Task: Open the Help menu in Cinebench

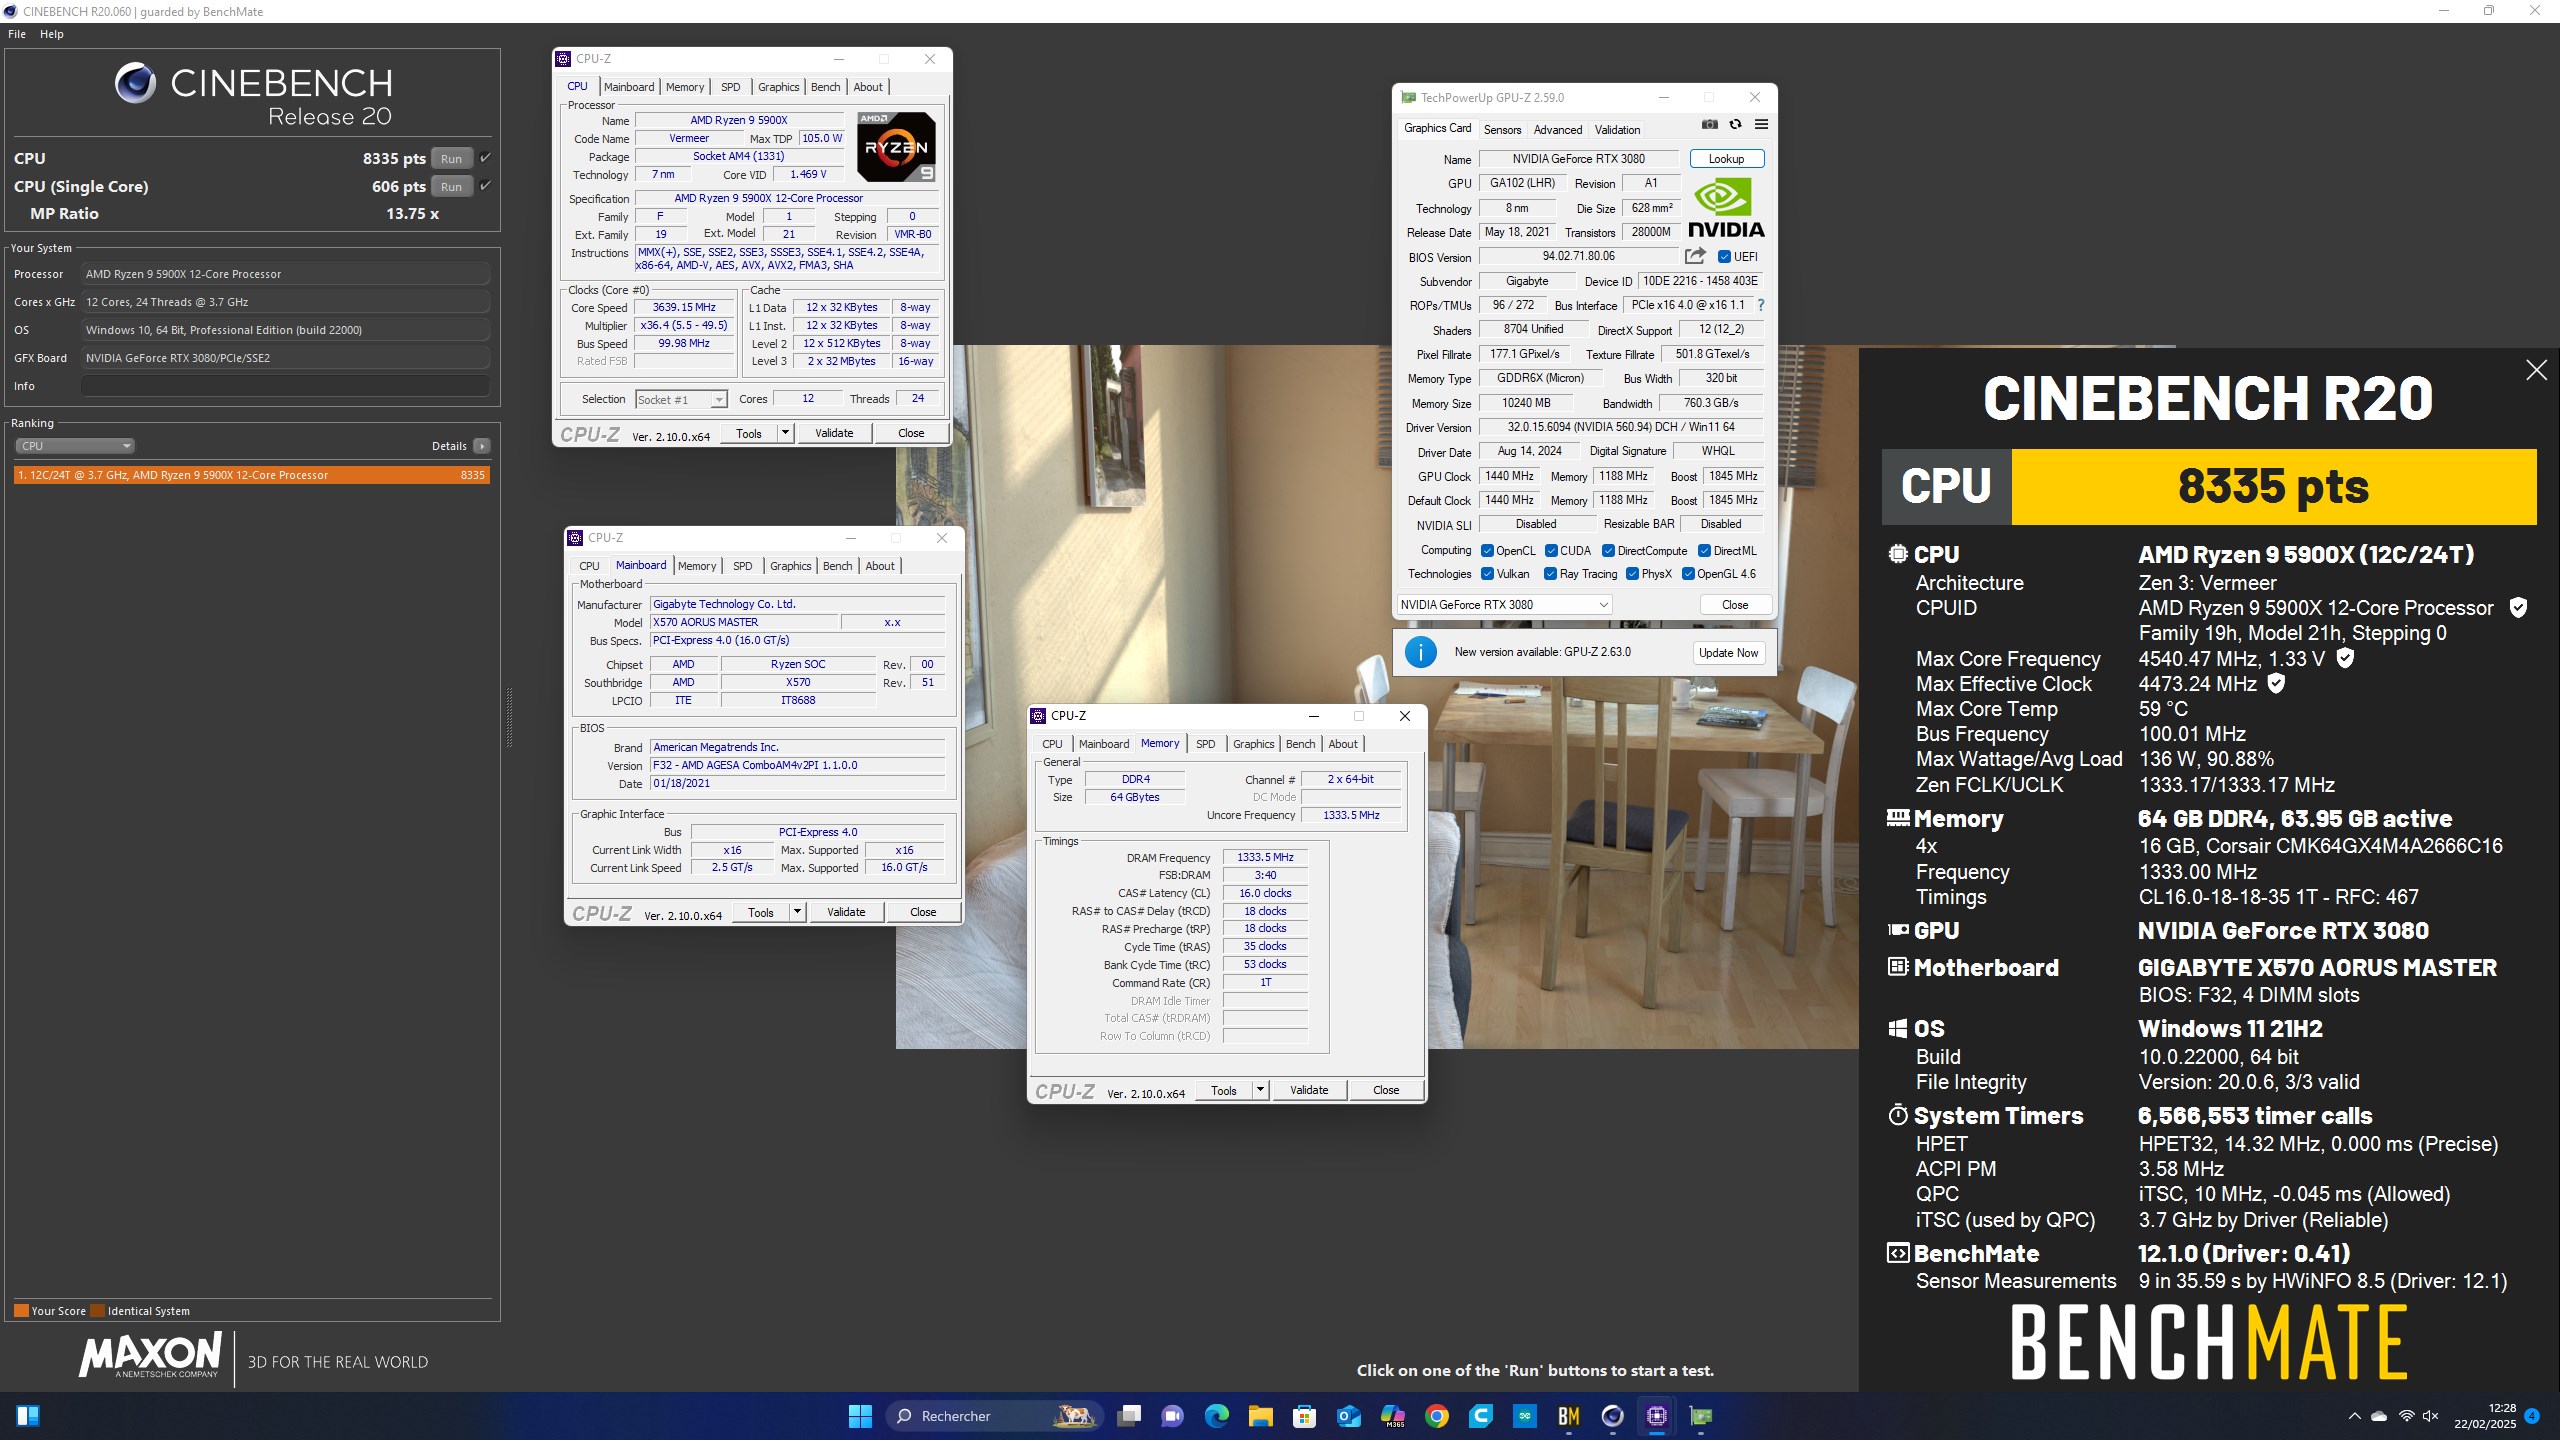Action: pos(52,34)
